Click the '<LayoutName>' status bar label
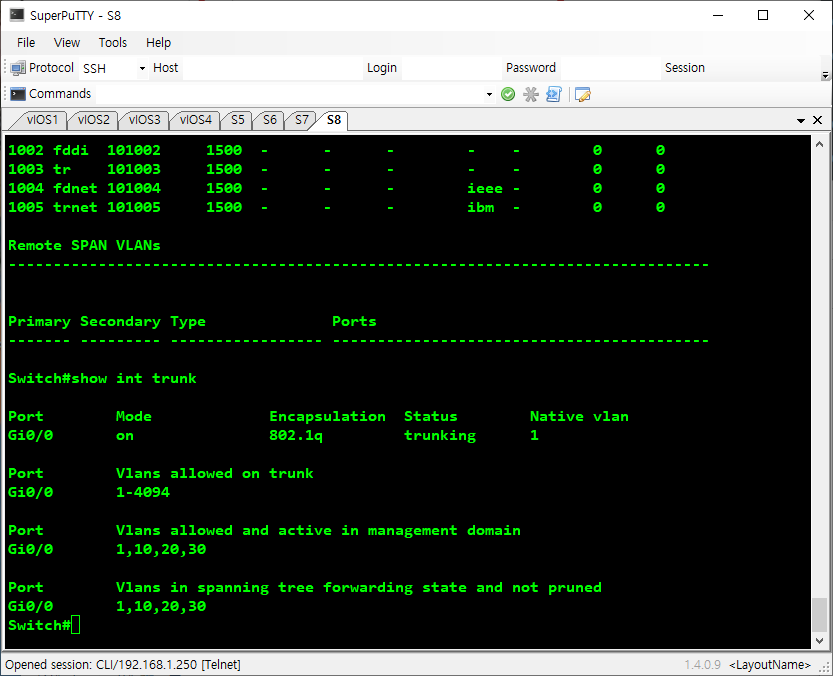Viewport: 833px width, 676px height. pyautogui.click(x=770, y=665)
